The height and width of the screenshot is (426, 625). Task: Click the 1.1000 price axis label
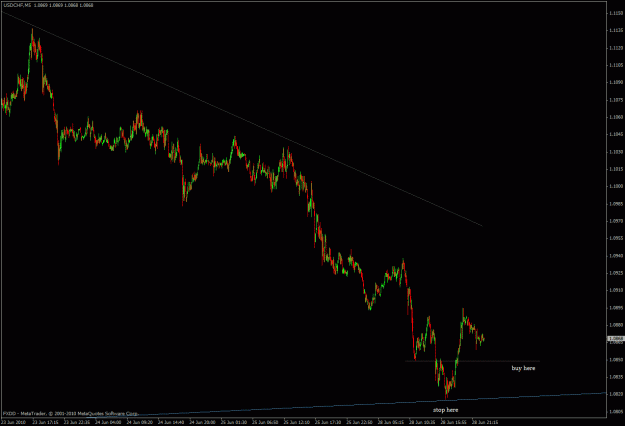[x=616, y=186]
